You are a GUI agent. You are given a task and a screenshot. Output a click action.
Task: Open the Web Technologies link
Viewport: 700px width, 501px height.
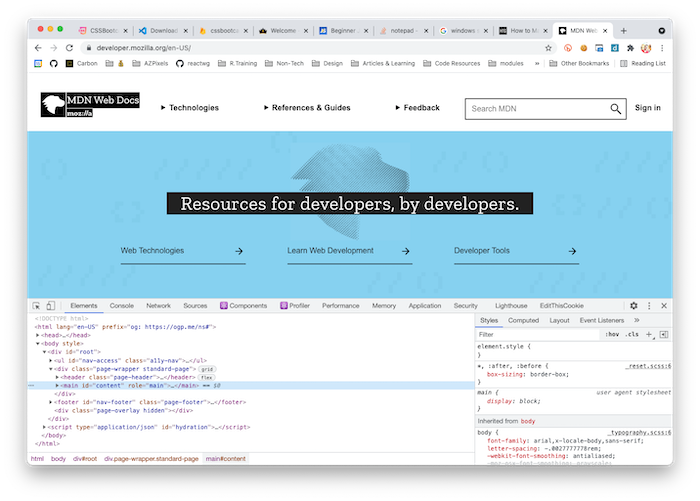tap(152, 250)
